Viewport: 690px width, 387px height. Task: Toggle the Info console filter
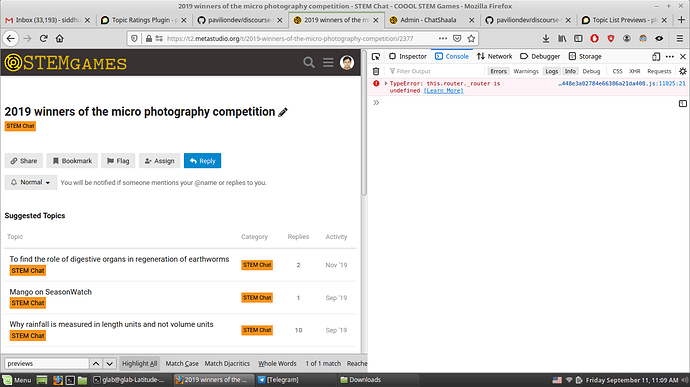[570, 71]
